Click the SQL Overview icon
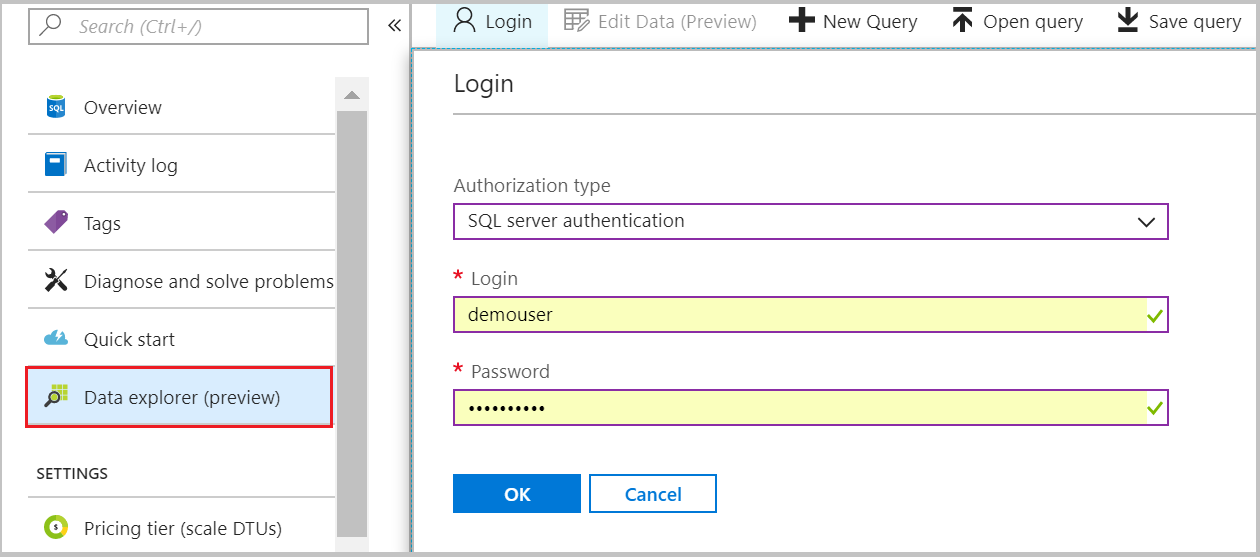 pos(56,107)
